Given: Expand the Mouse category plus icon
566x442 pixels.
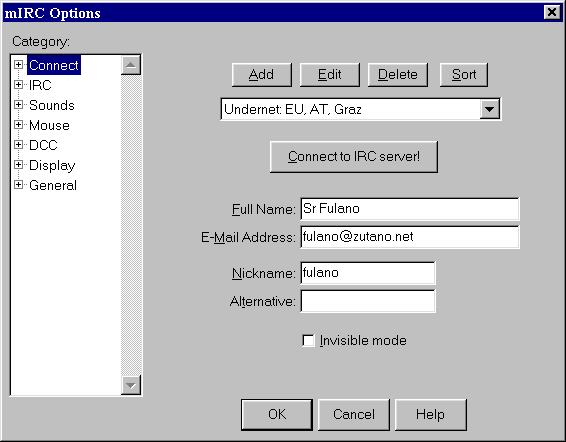Looking at the screenshot, I should pos(18,125).
